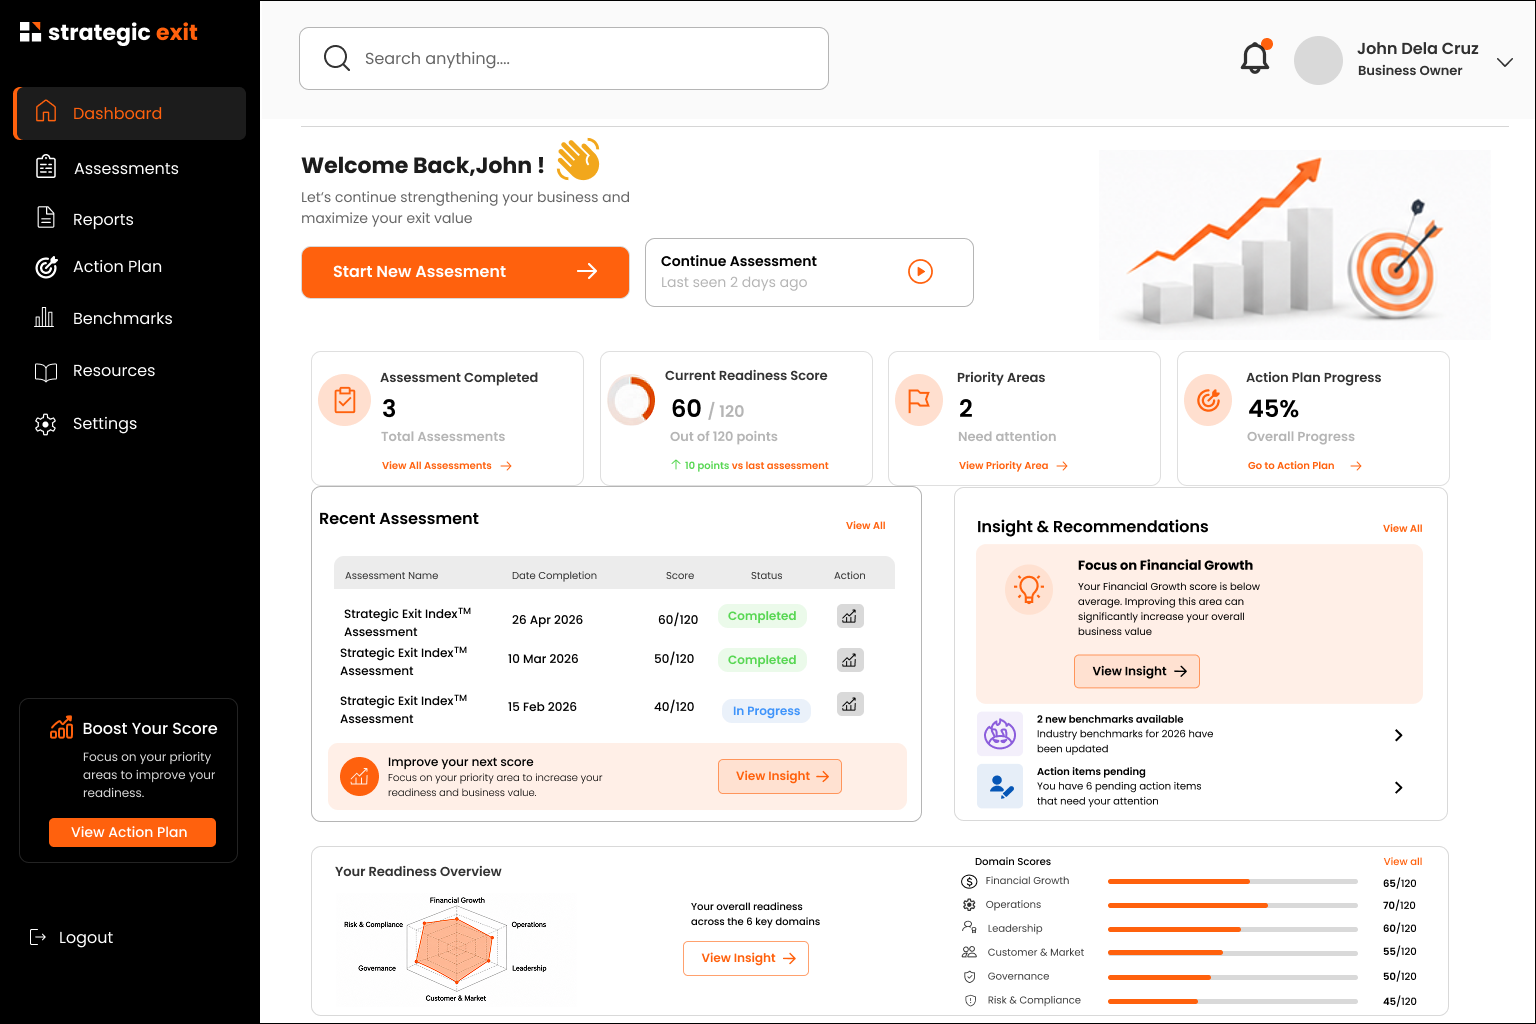Open the 2 new benchmarks available chevron

click(x=1398, y=735)
